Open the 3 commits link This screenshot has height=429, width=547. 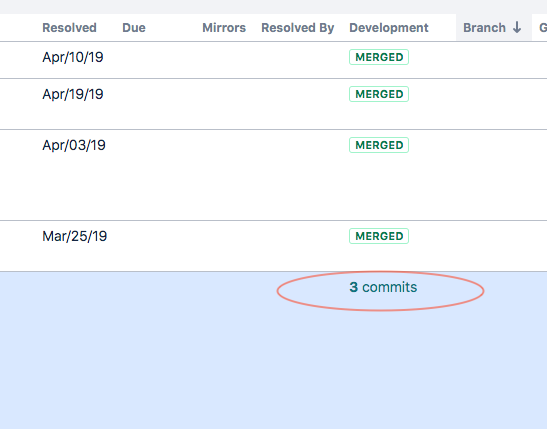point(383,287)
